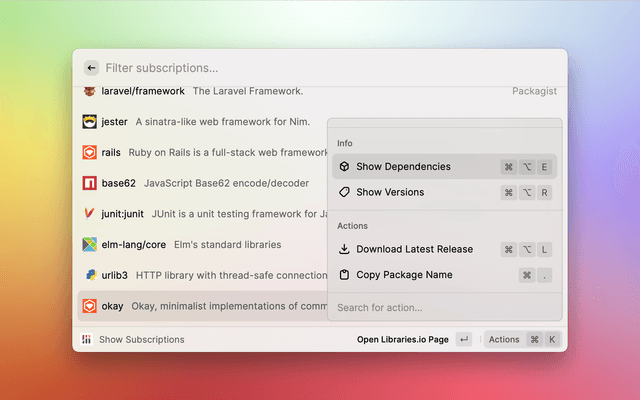Choose Show Versions from the action menu

pos(390,192)
